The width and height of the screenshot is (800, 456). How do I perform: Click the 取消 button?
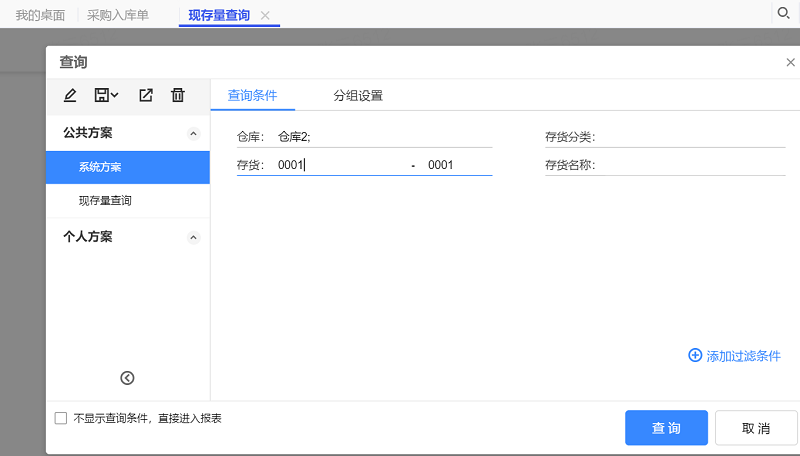pyautogui.click(x=756, y=428)
